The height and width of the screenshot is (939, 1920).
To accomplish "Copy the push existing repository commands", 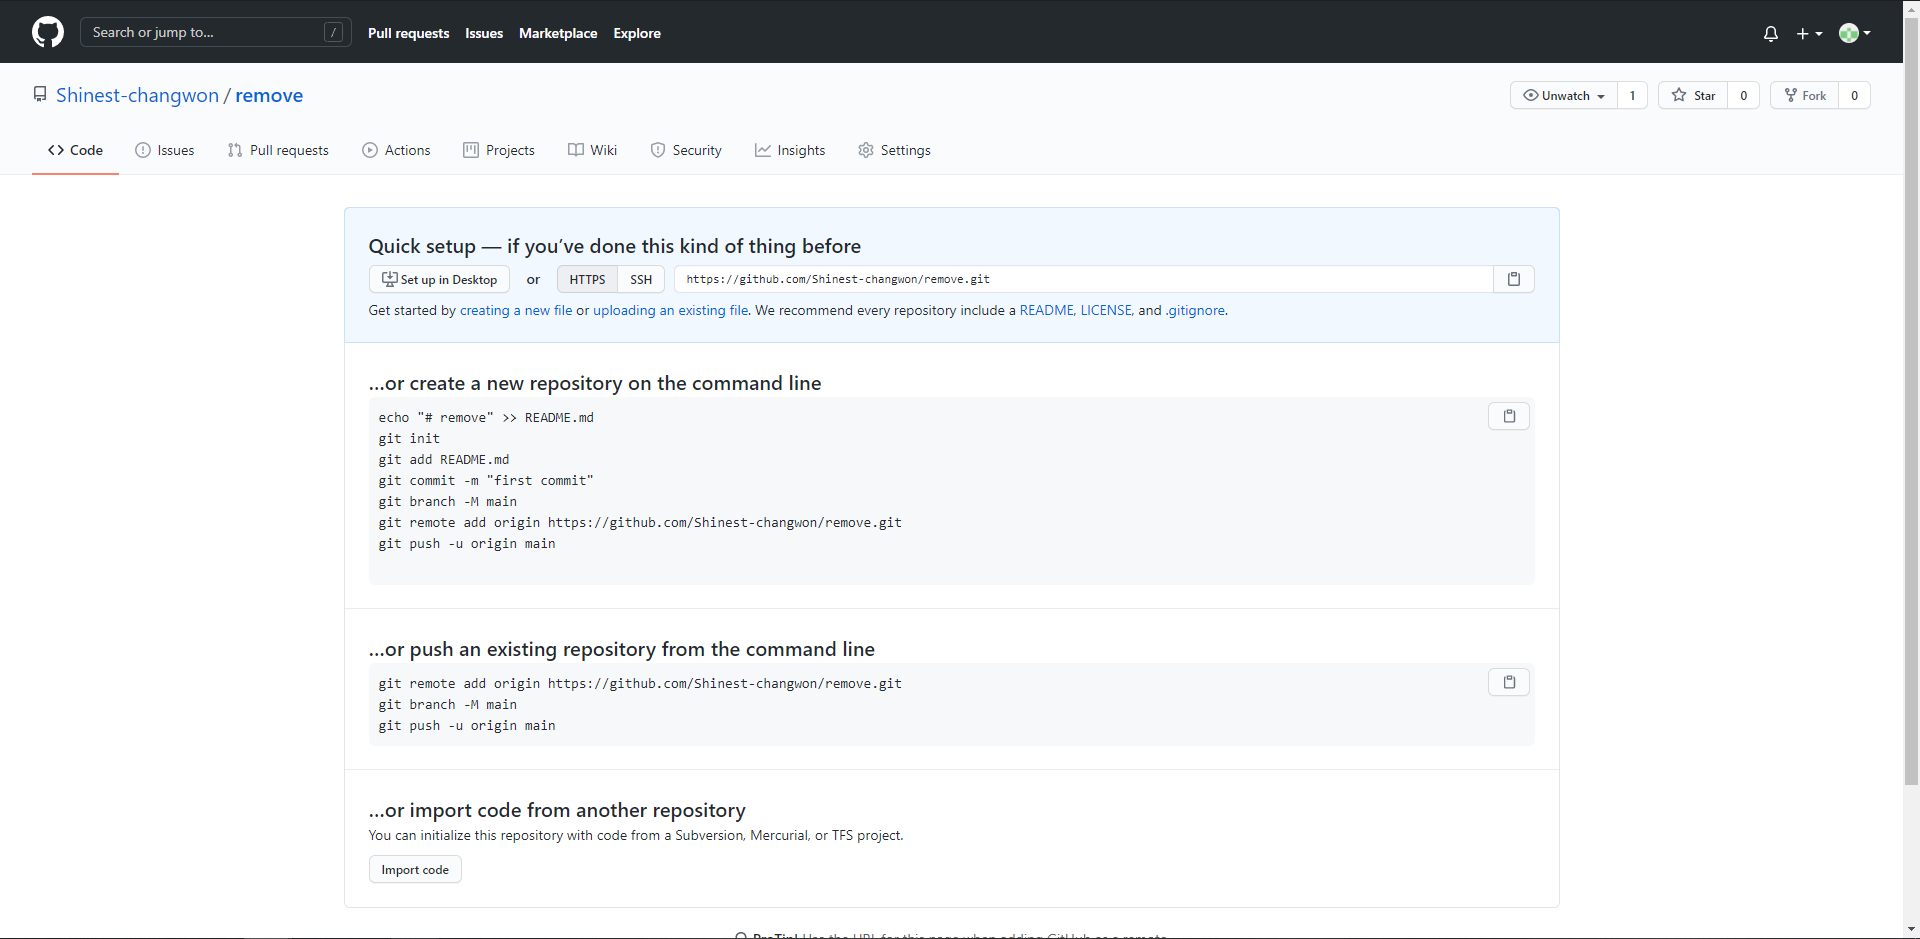I will (x=1509, y=682).
